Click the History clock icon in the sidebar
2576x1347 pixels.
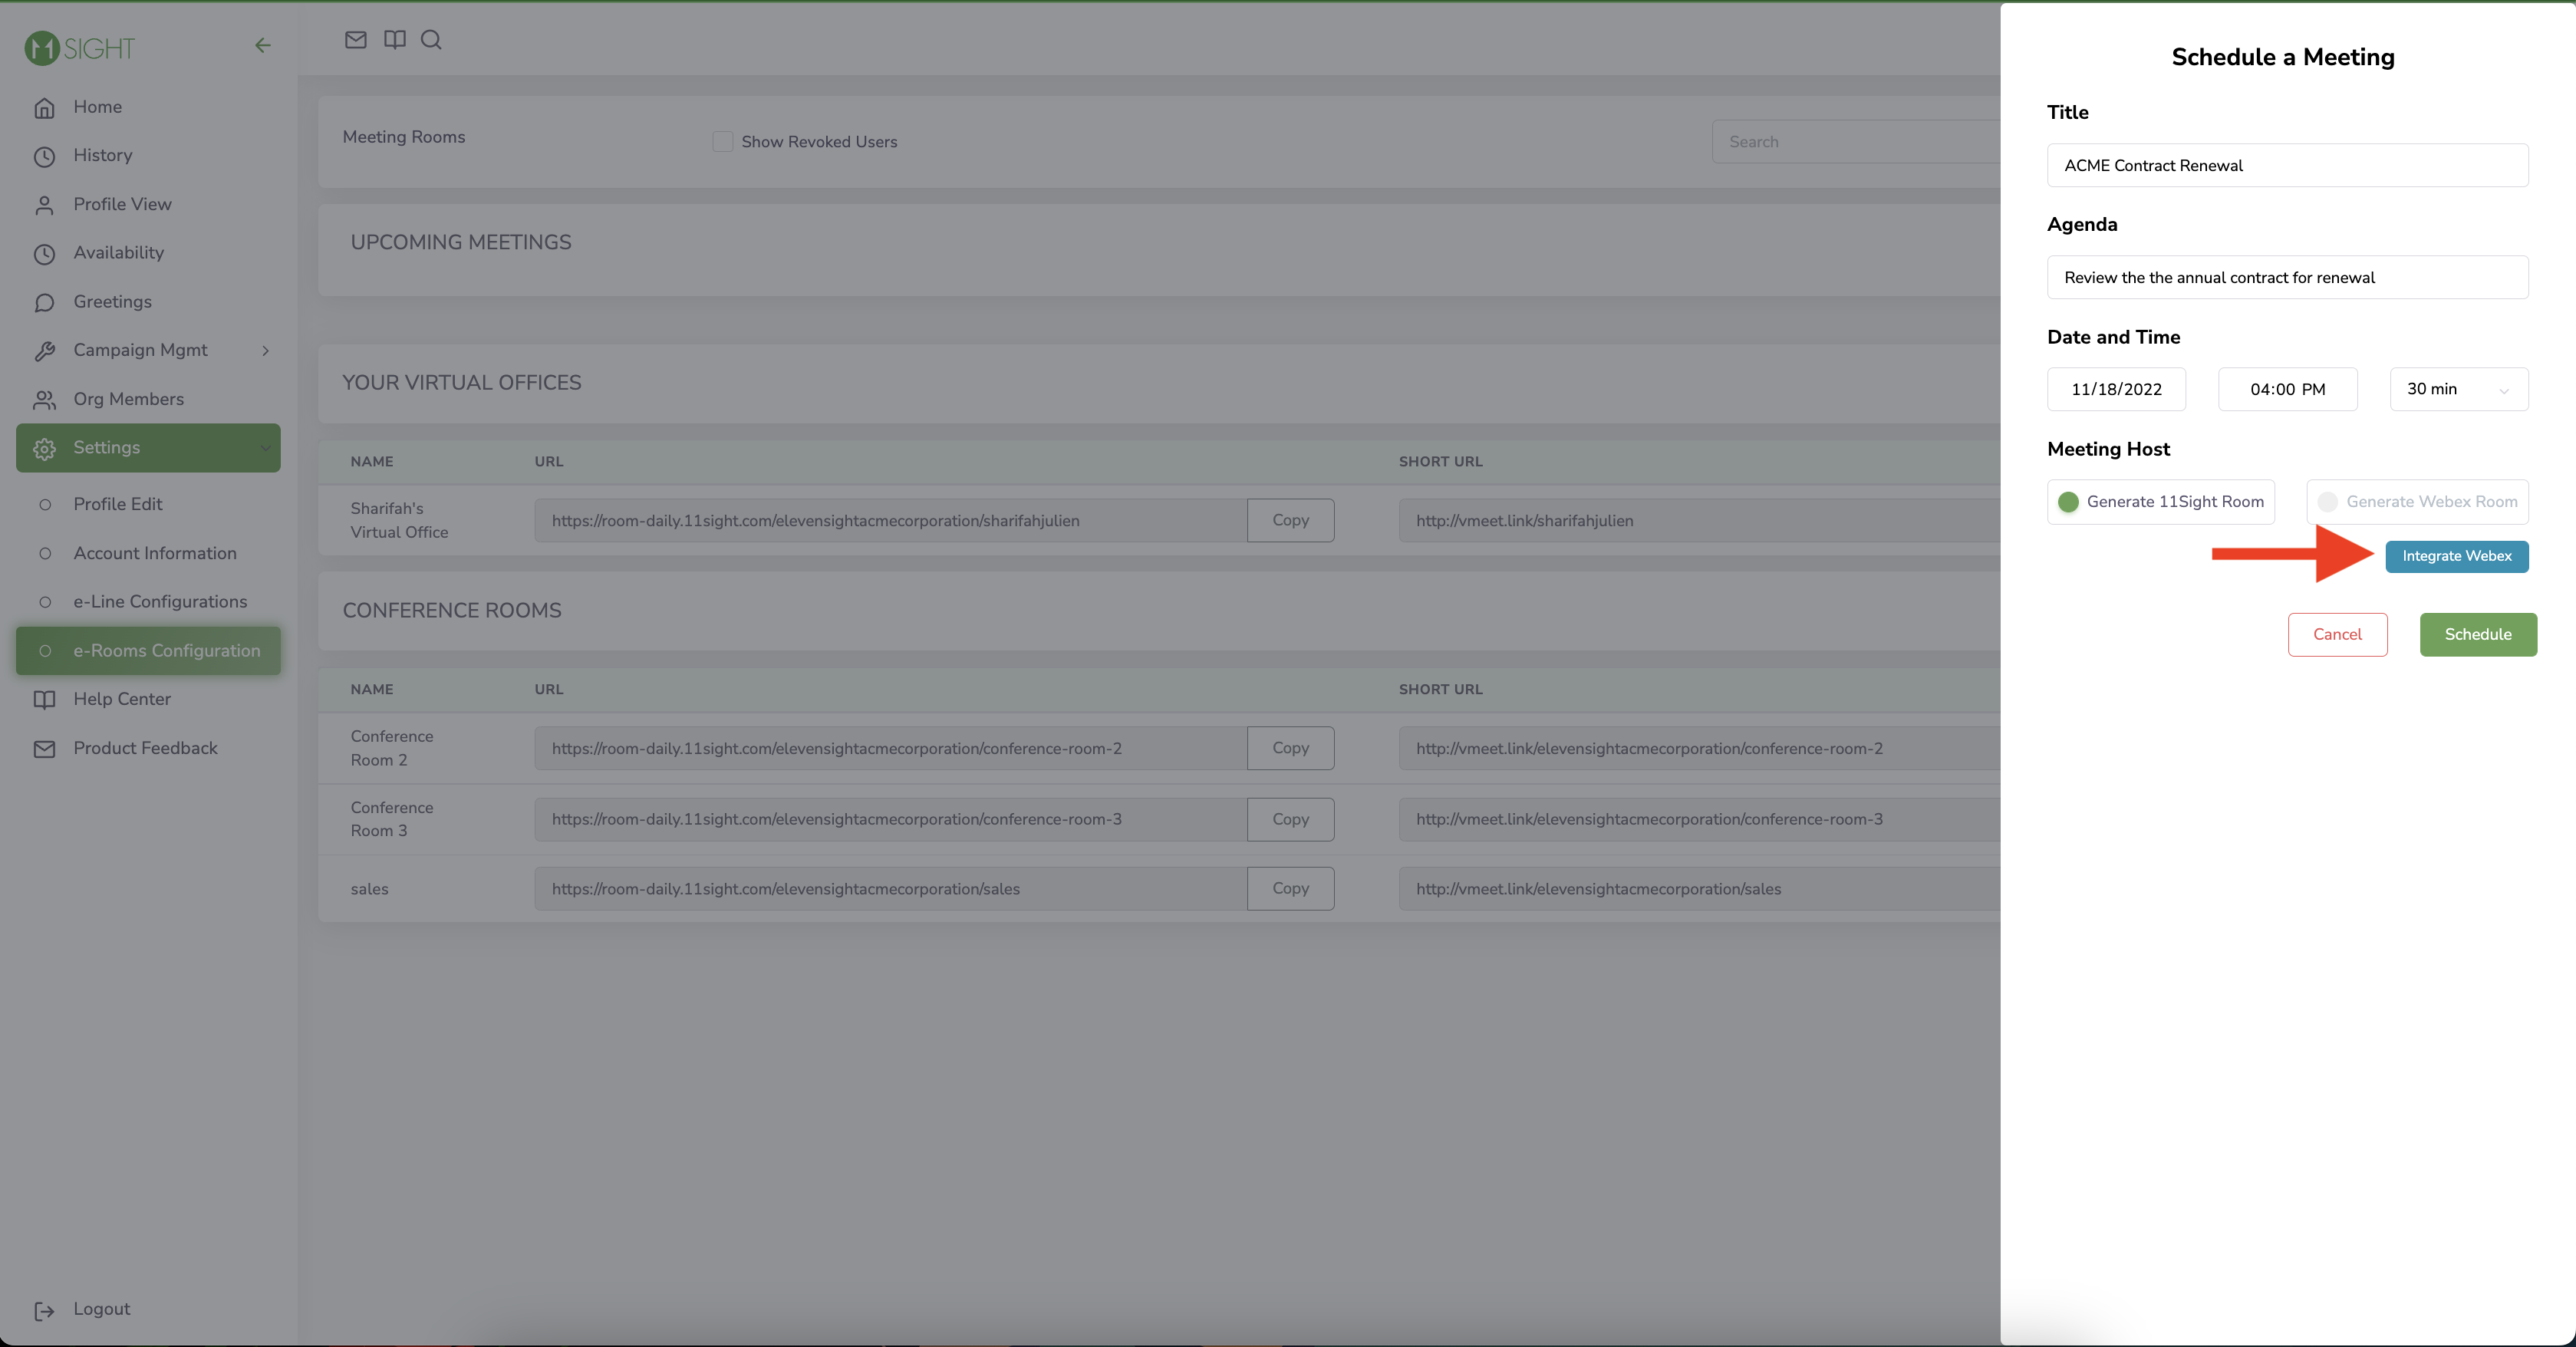coord(45,156)
